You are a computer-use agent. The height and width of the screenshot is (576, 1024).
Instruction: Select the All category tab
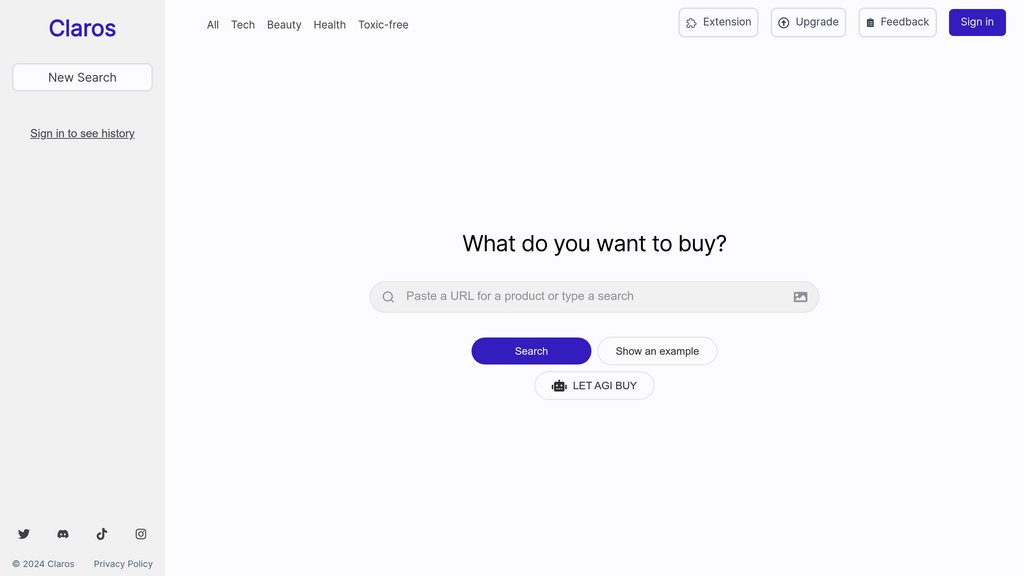coord(213,25)
